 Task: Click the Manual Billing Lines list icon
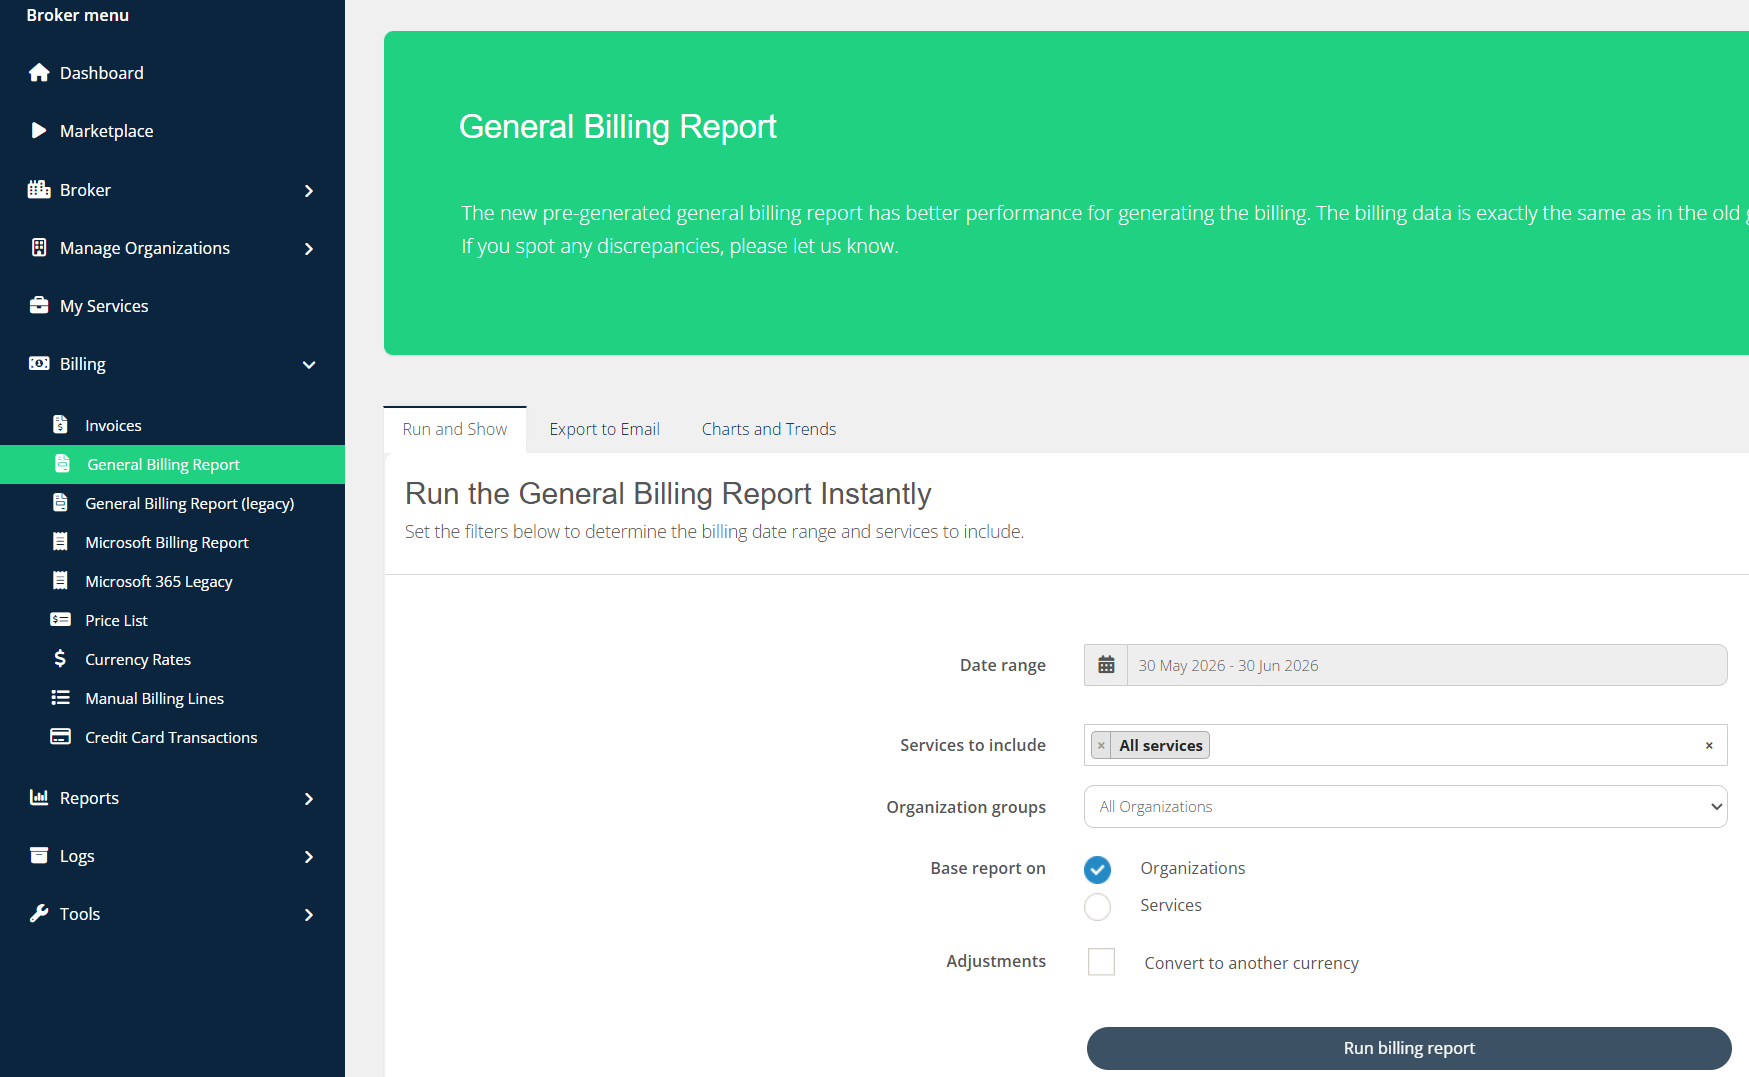coord(60,698)
